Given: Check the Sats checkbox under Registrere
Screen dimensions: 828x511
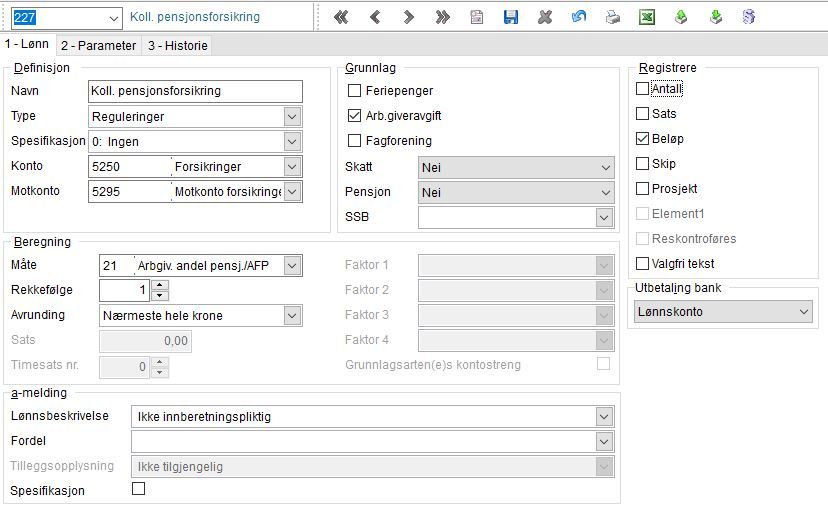Looking at the screenshot, I should [642, 113].
